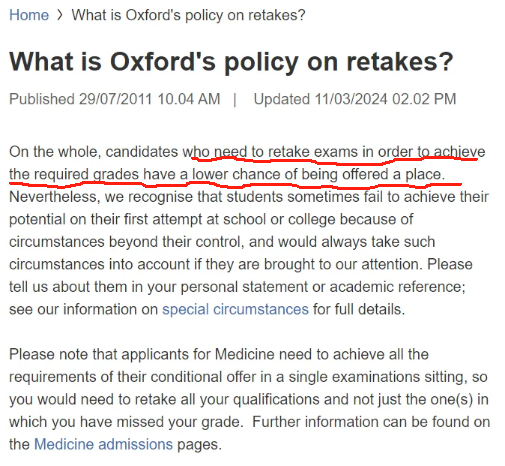The image size is (505, 466).
Task: Open the special circumstances link
Action: [x=235, y=309]
